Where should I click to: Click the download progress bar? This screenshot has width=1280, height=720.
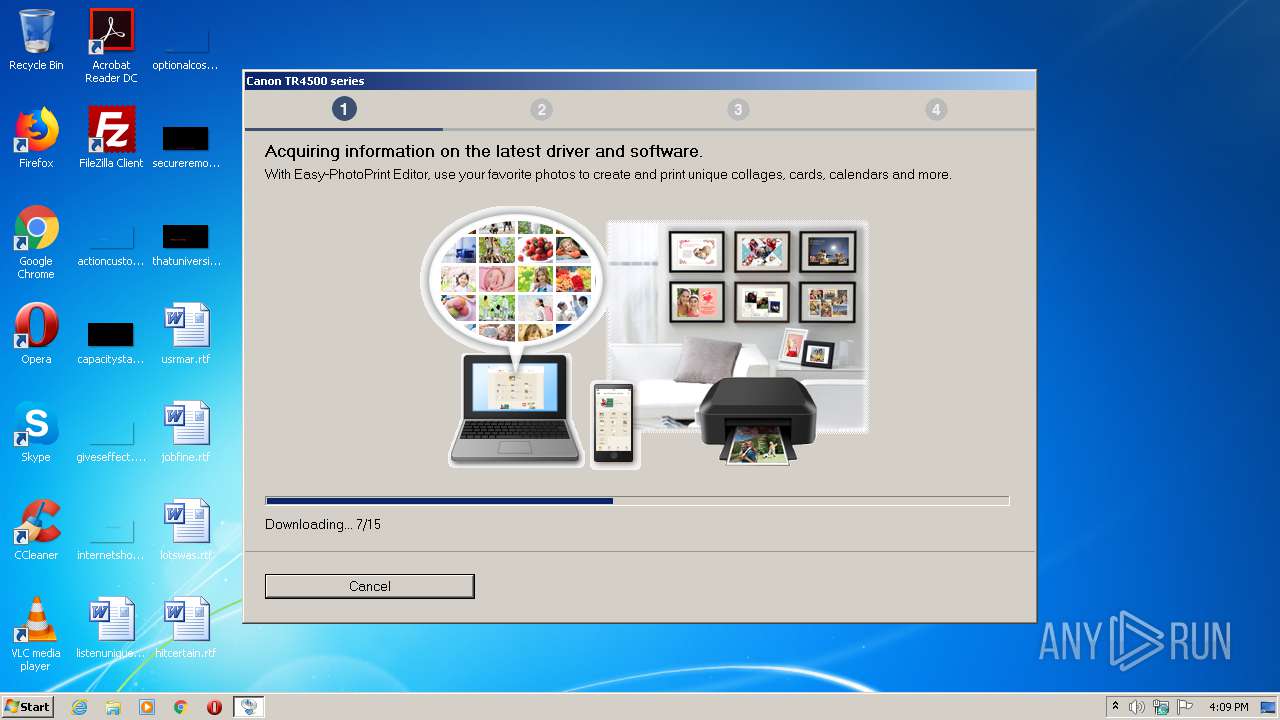click(637, 501)
